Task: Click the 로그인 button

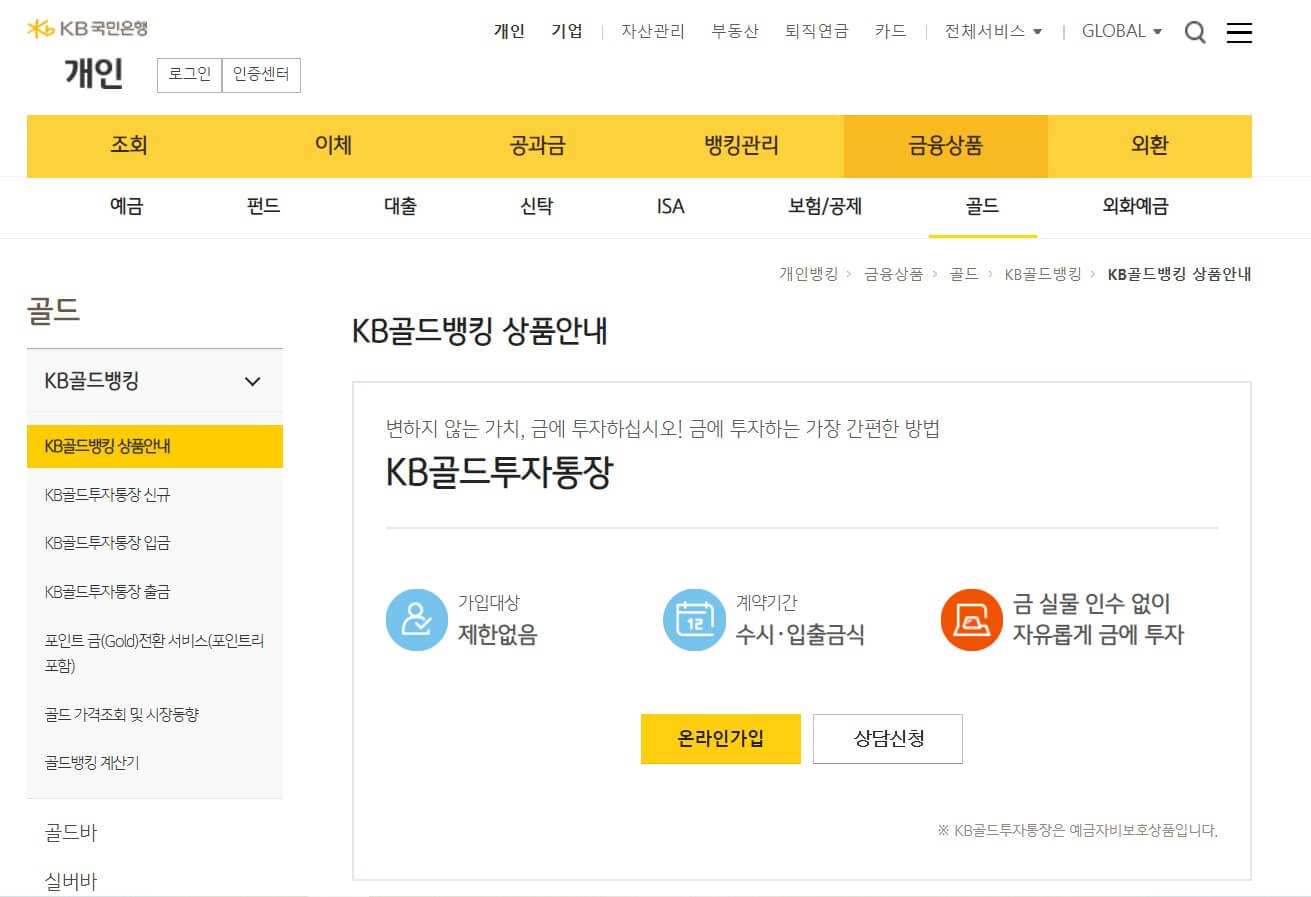Action: [189, 75]
